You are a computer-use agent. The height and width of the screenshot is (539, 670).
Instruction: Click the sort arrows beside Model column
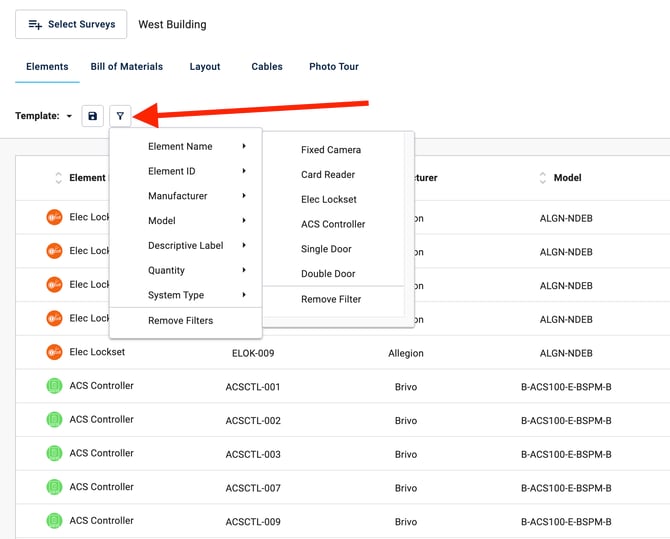coord(544,178)
